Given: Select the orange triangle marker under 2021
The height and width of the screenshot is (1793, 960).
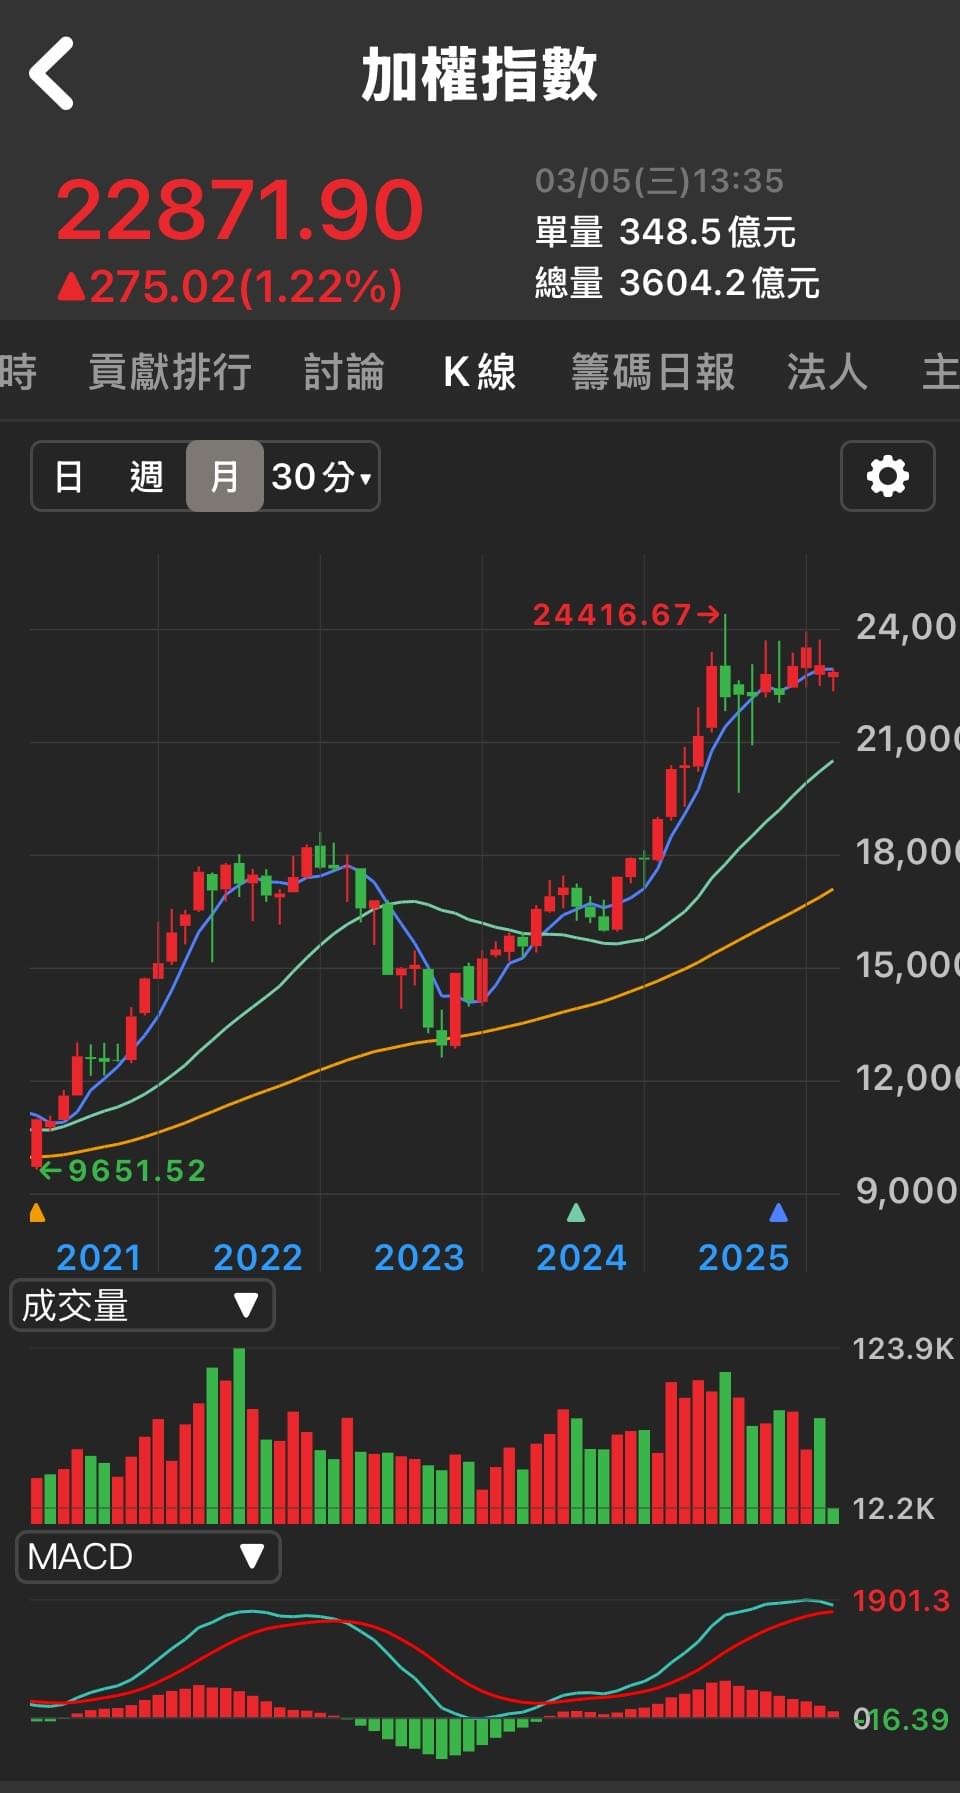Looking at the screenshot, I should tap(37, 1213).
